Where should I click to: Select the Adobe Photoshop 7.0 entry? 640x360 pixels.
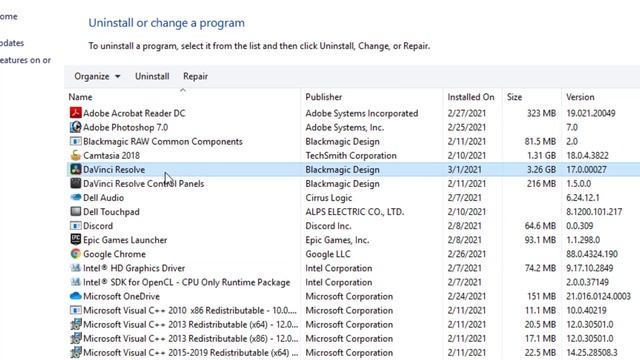pyautogui.click(x=125, y=127)
